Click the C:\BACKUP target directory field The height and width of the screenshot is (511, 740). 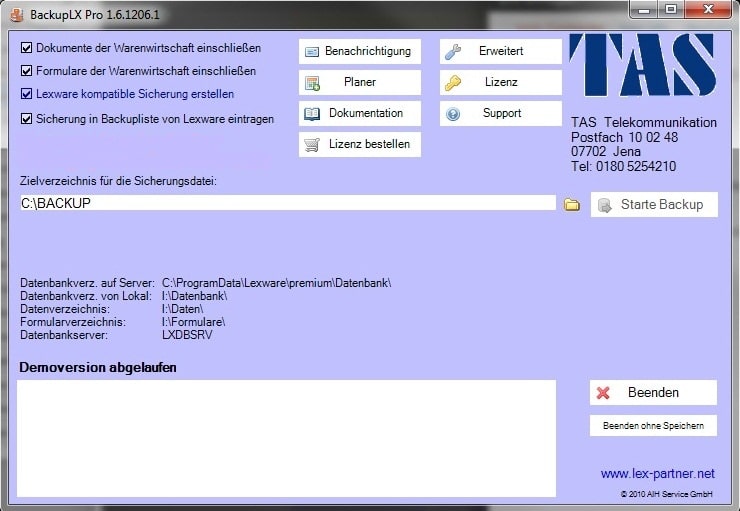[x=288, y=203]
